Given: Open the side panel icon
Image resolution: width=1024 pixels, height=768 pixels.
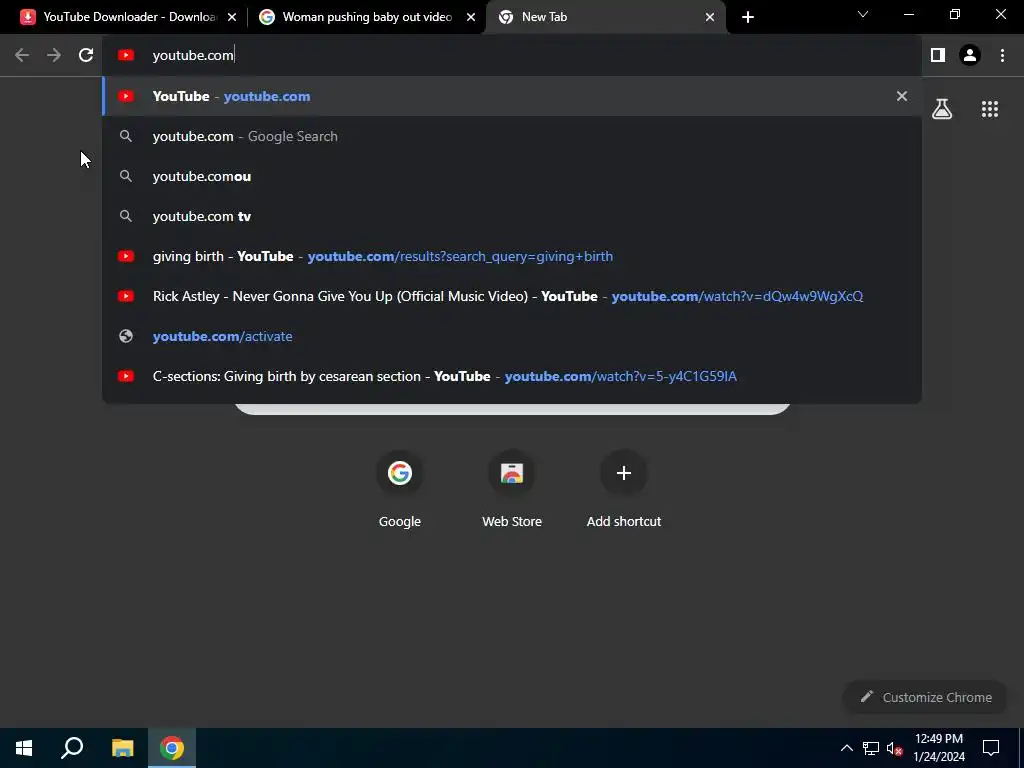Looking at the screenshot, I should click(938, 56).
